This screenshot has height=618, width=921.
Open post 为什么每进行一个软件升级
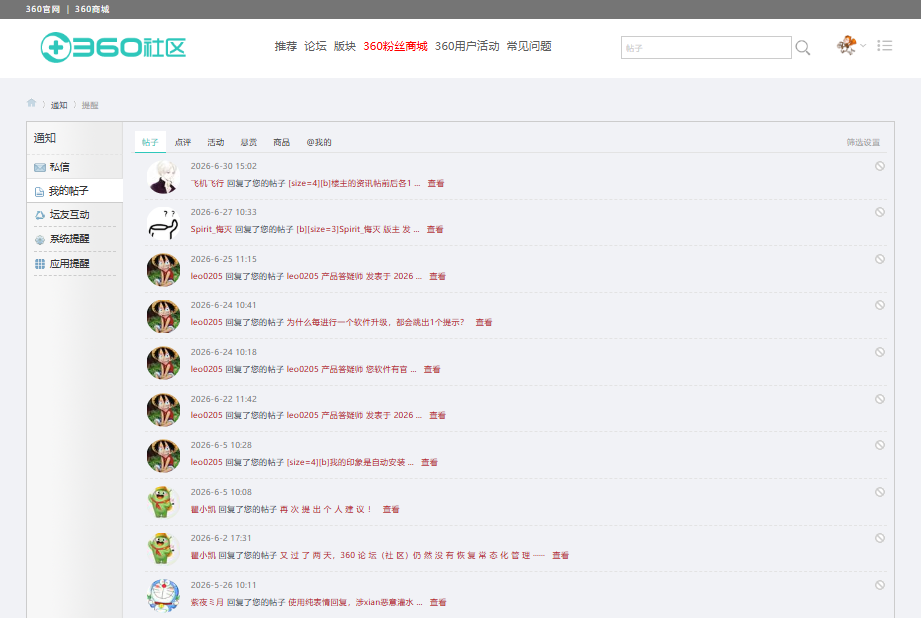(x=375, y=322)
